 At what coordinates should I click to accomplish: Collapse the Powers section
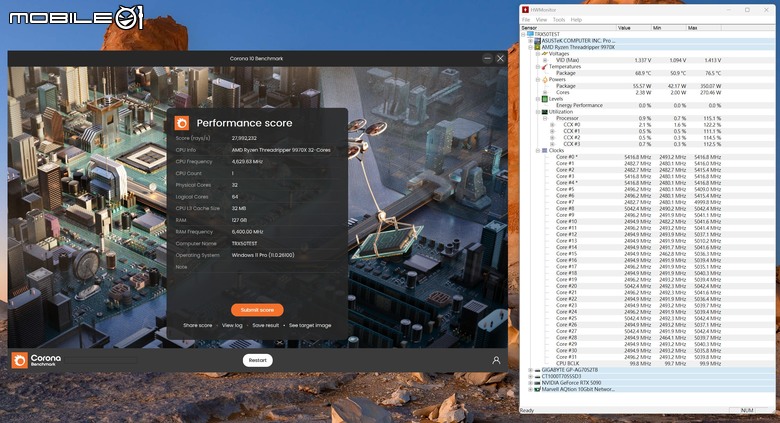click(538, 80)
